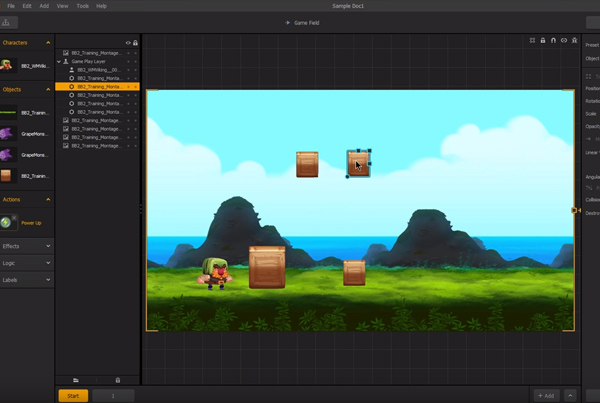Toggle lock of the highlighted layer row

click(135, 87)
